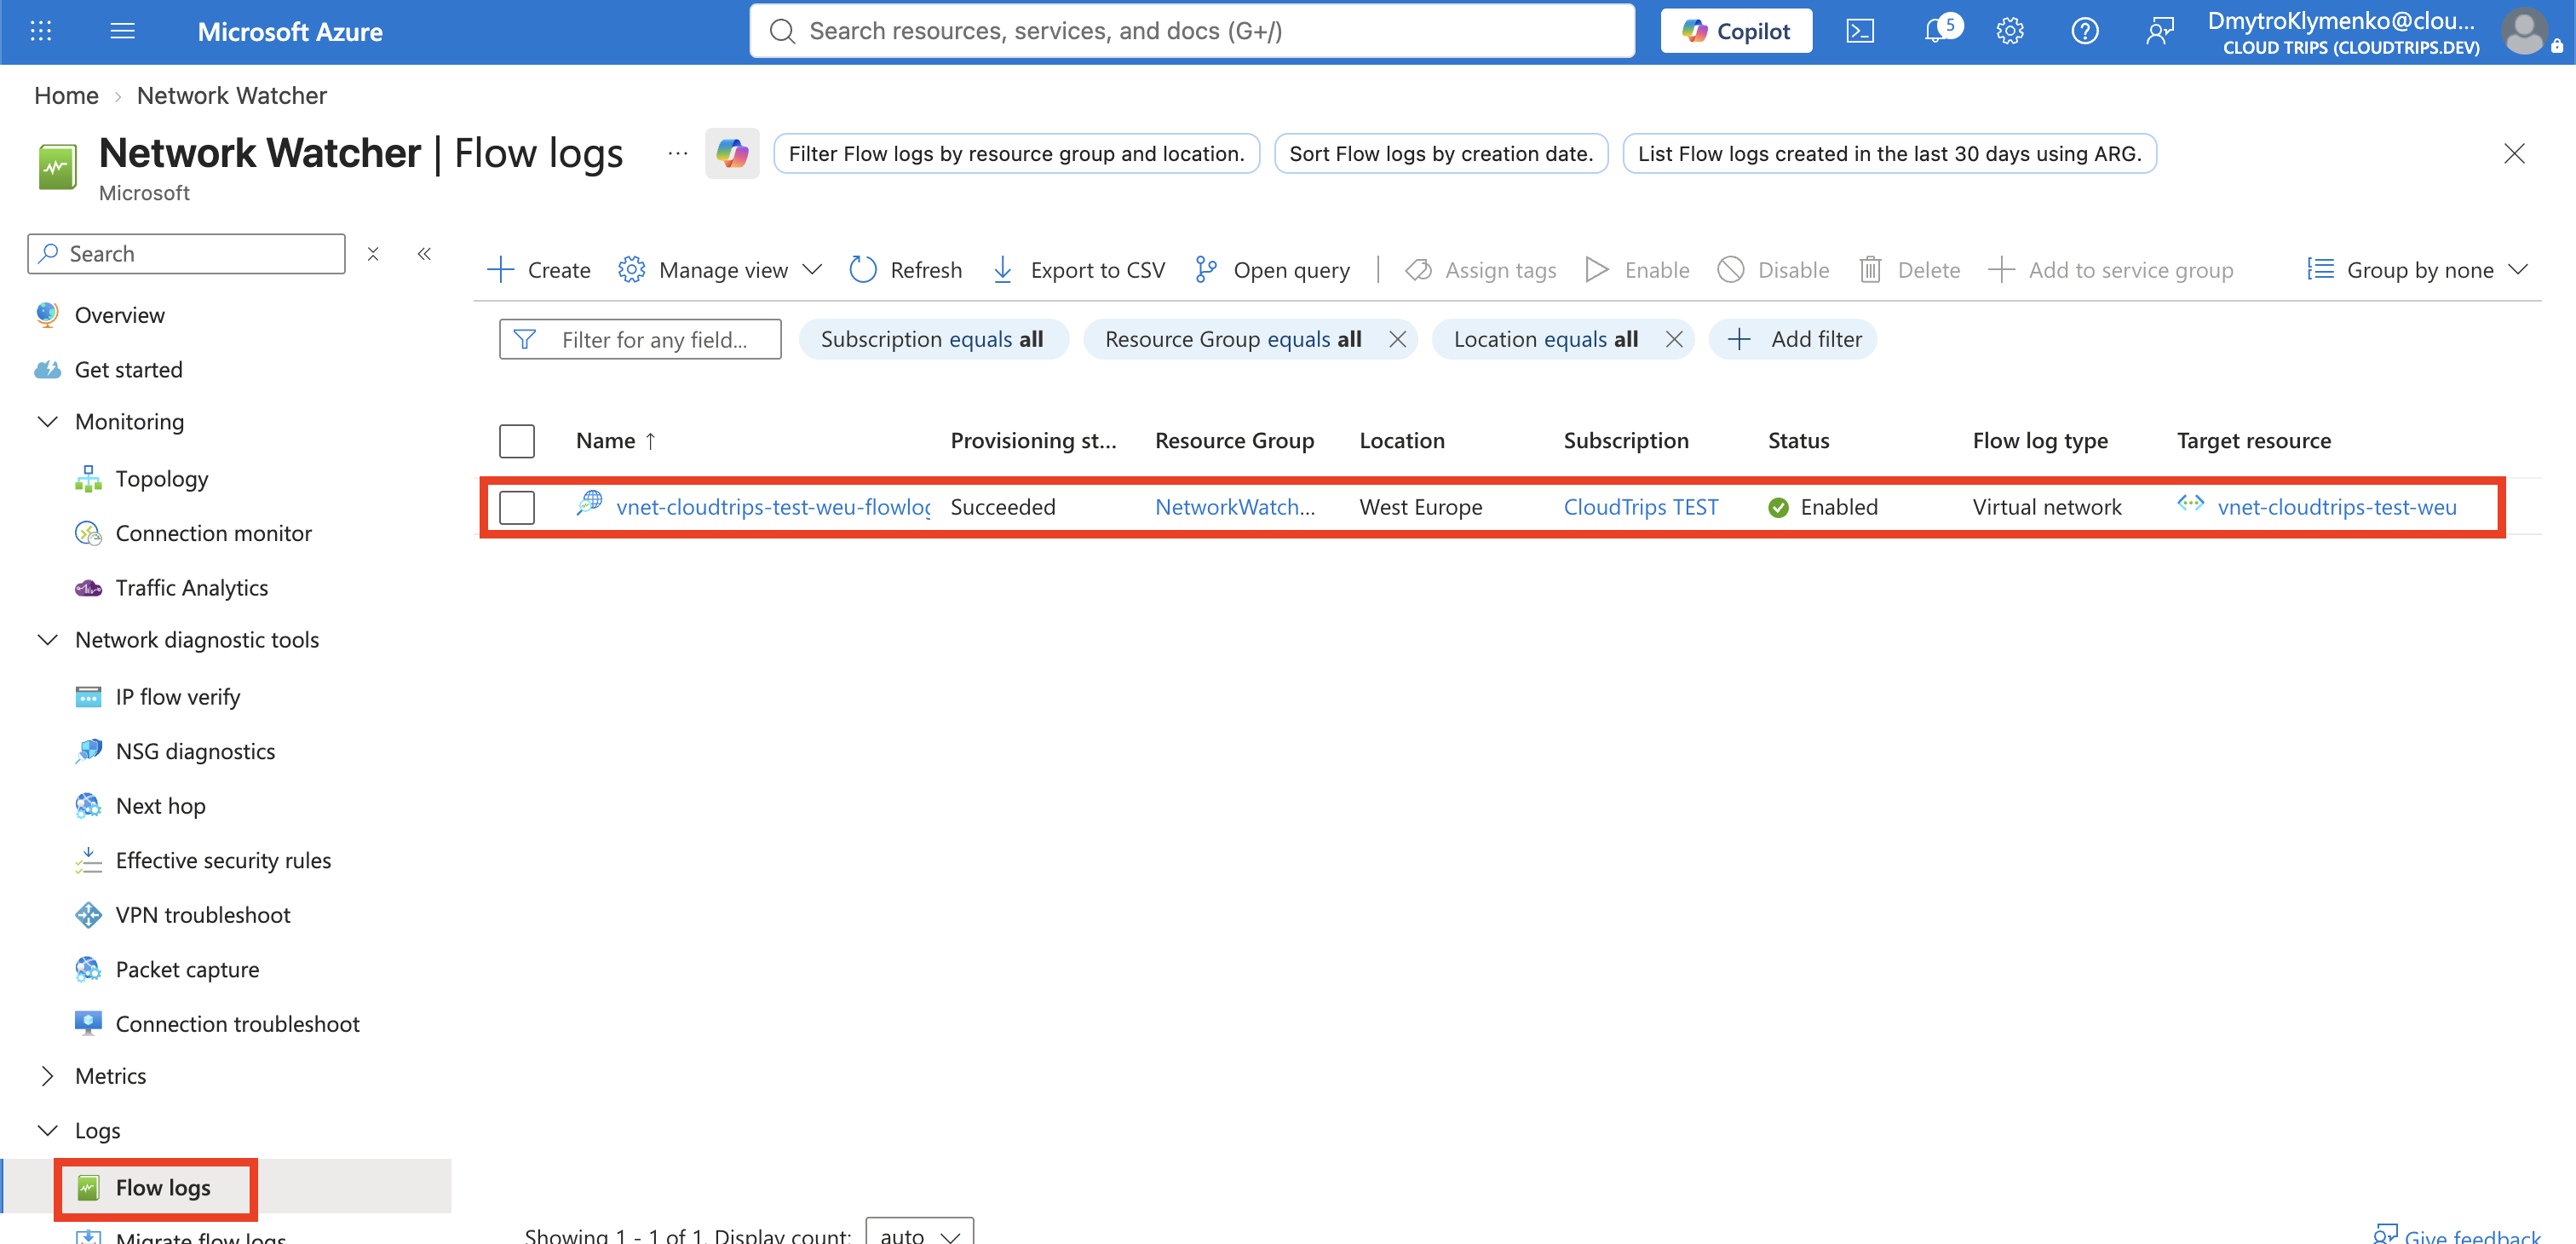2576x1244 pixels.
Task: Open the Group by none dropdown
Action: (x=2417, y=270)
